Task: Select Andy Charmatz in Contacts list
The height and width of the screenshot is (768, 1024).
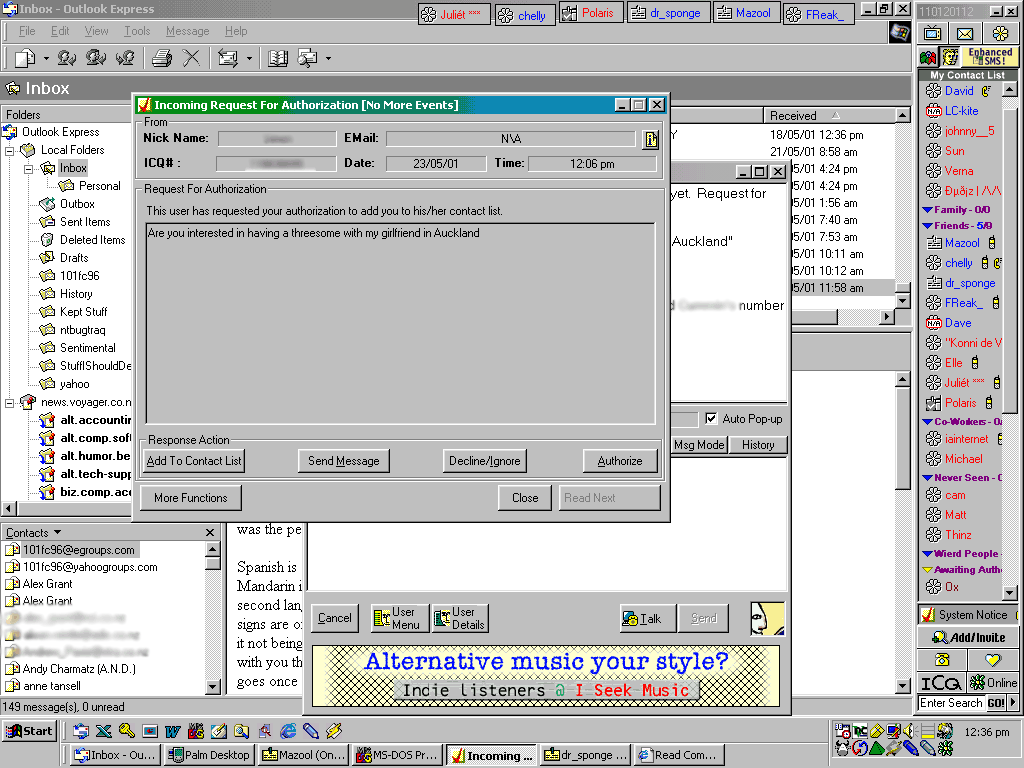Action: (79, 669)
